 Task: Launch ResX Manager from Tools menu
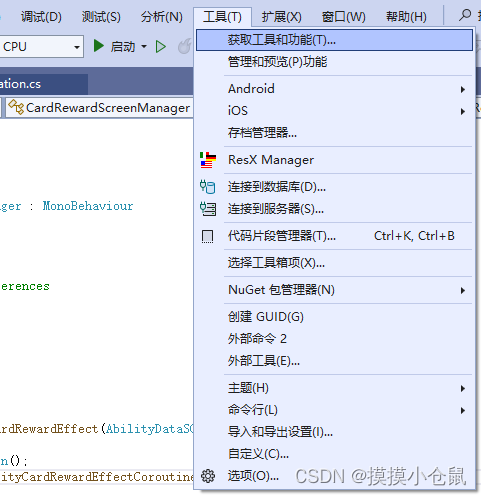(x=334, y=160)
